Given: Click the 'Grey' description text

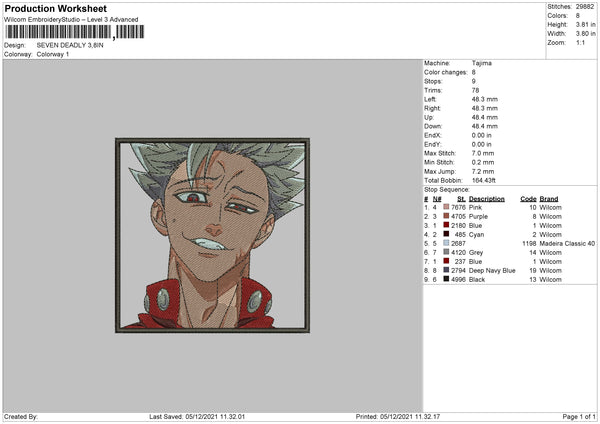Looking at the screenshot, I should (x=476, y=252).
